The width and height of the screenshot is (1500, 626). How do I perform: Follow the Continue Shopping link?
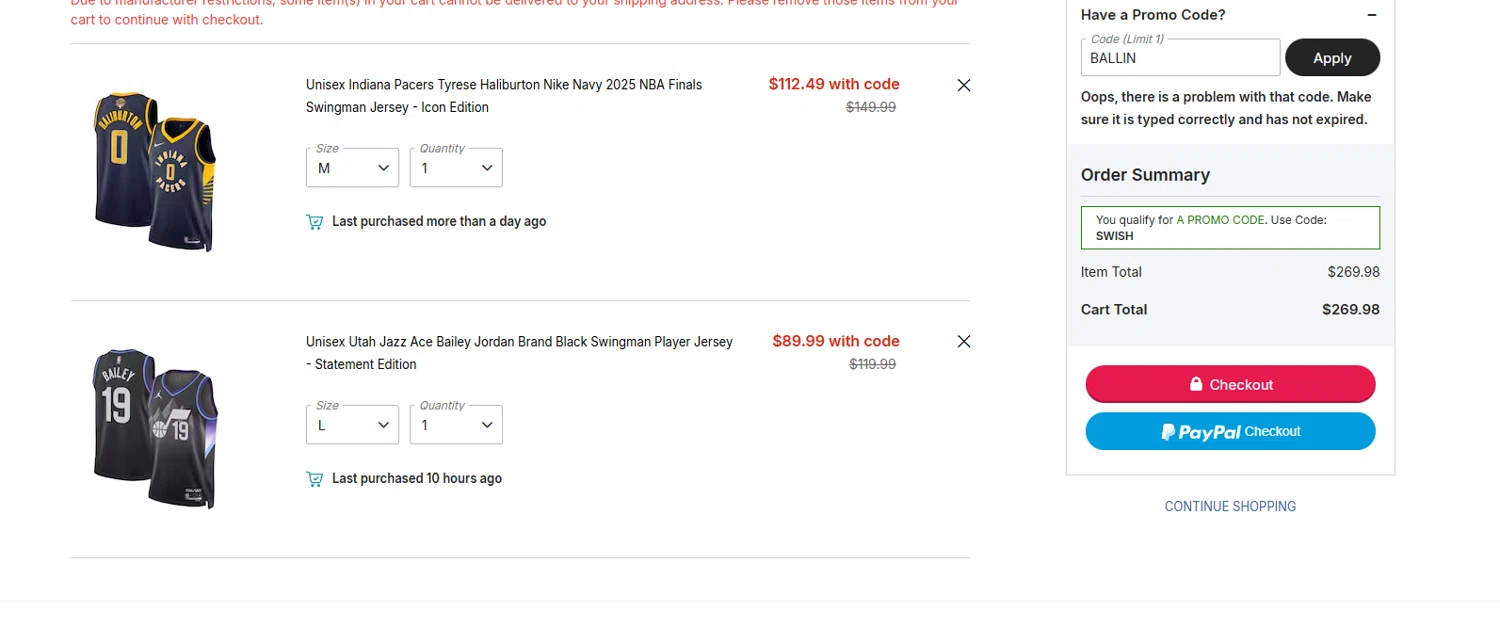pos(1229,507)
